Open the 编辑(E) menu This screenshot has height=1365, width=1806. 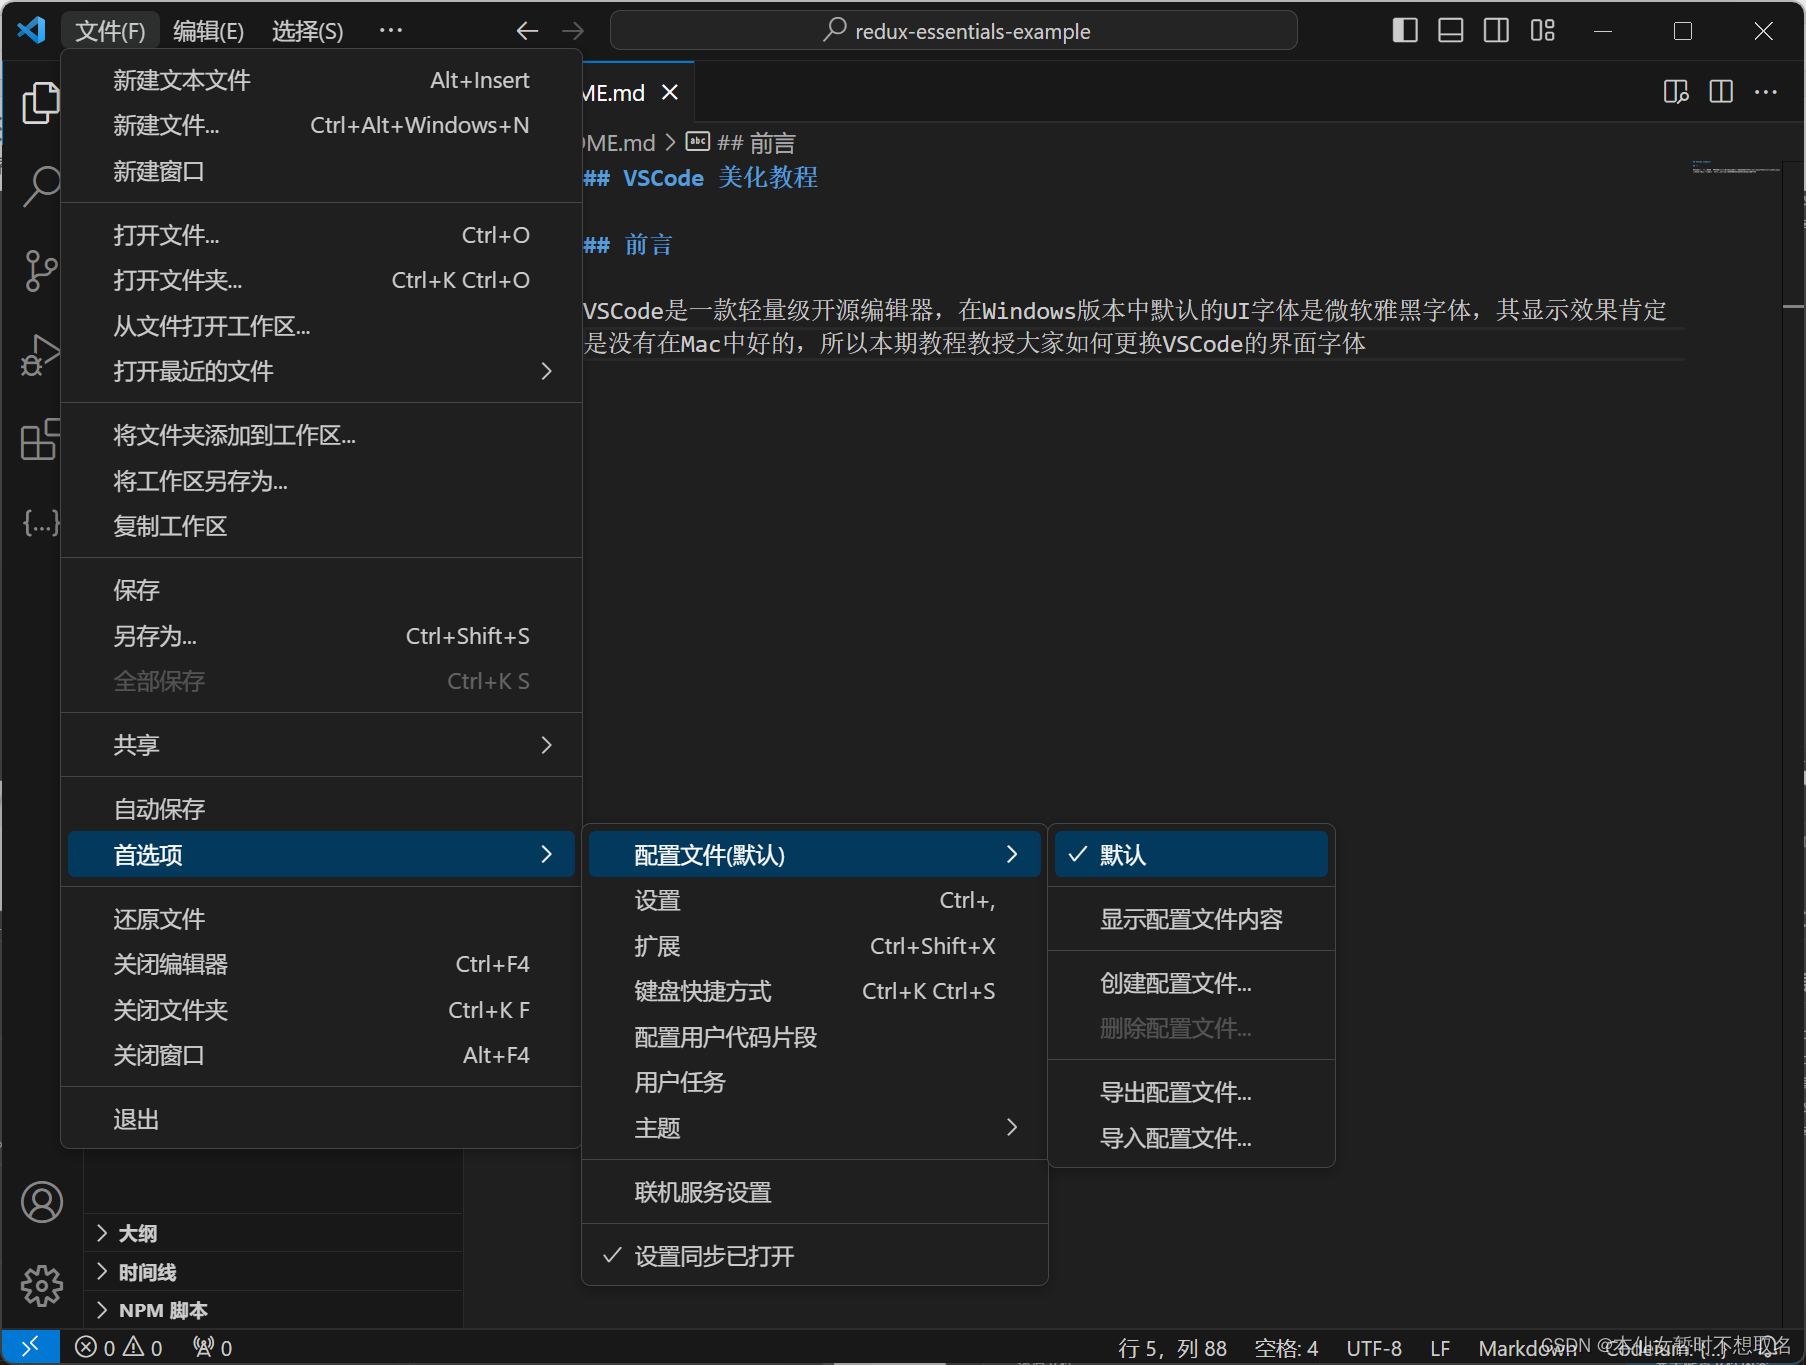click(x=207, y=30)
